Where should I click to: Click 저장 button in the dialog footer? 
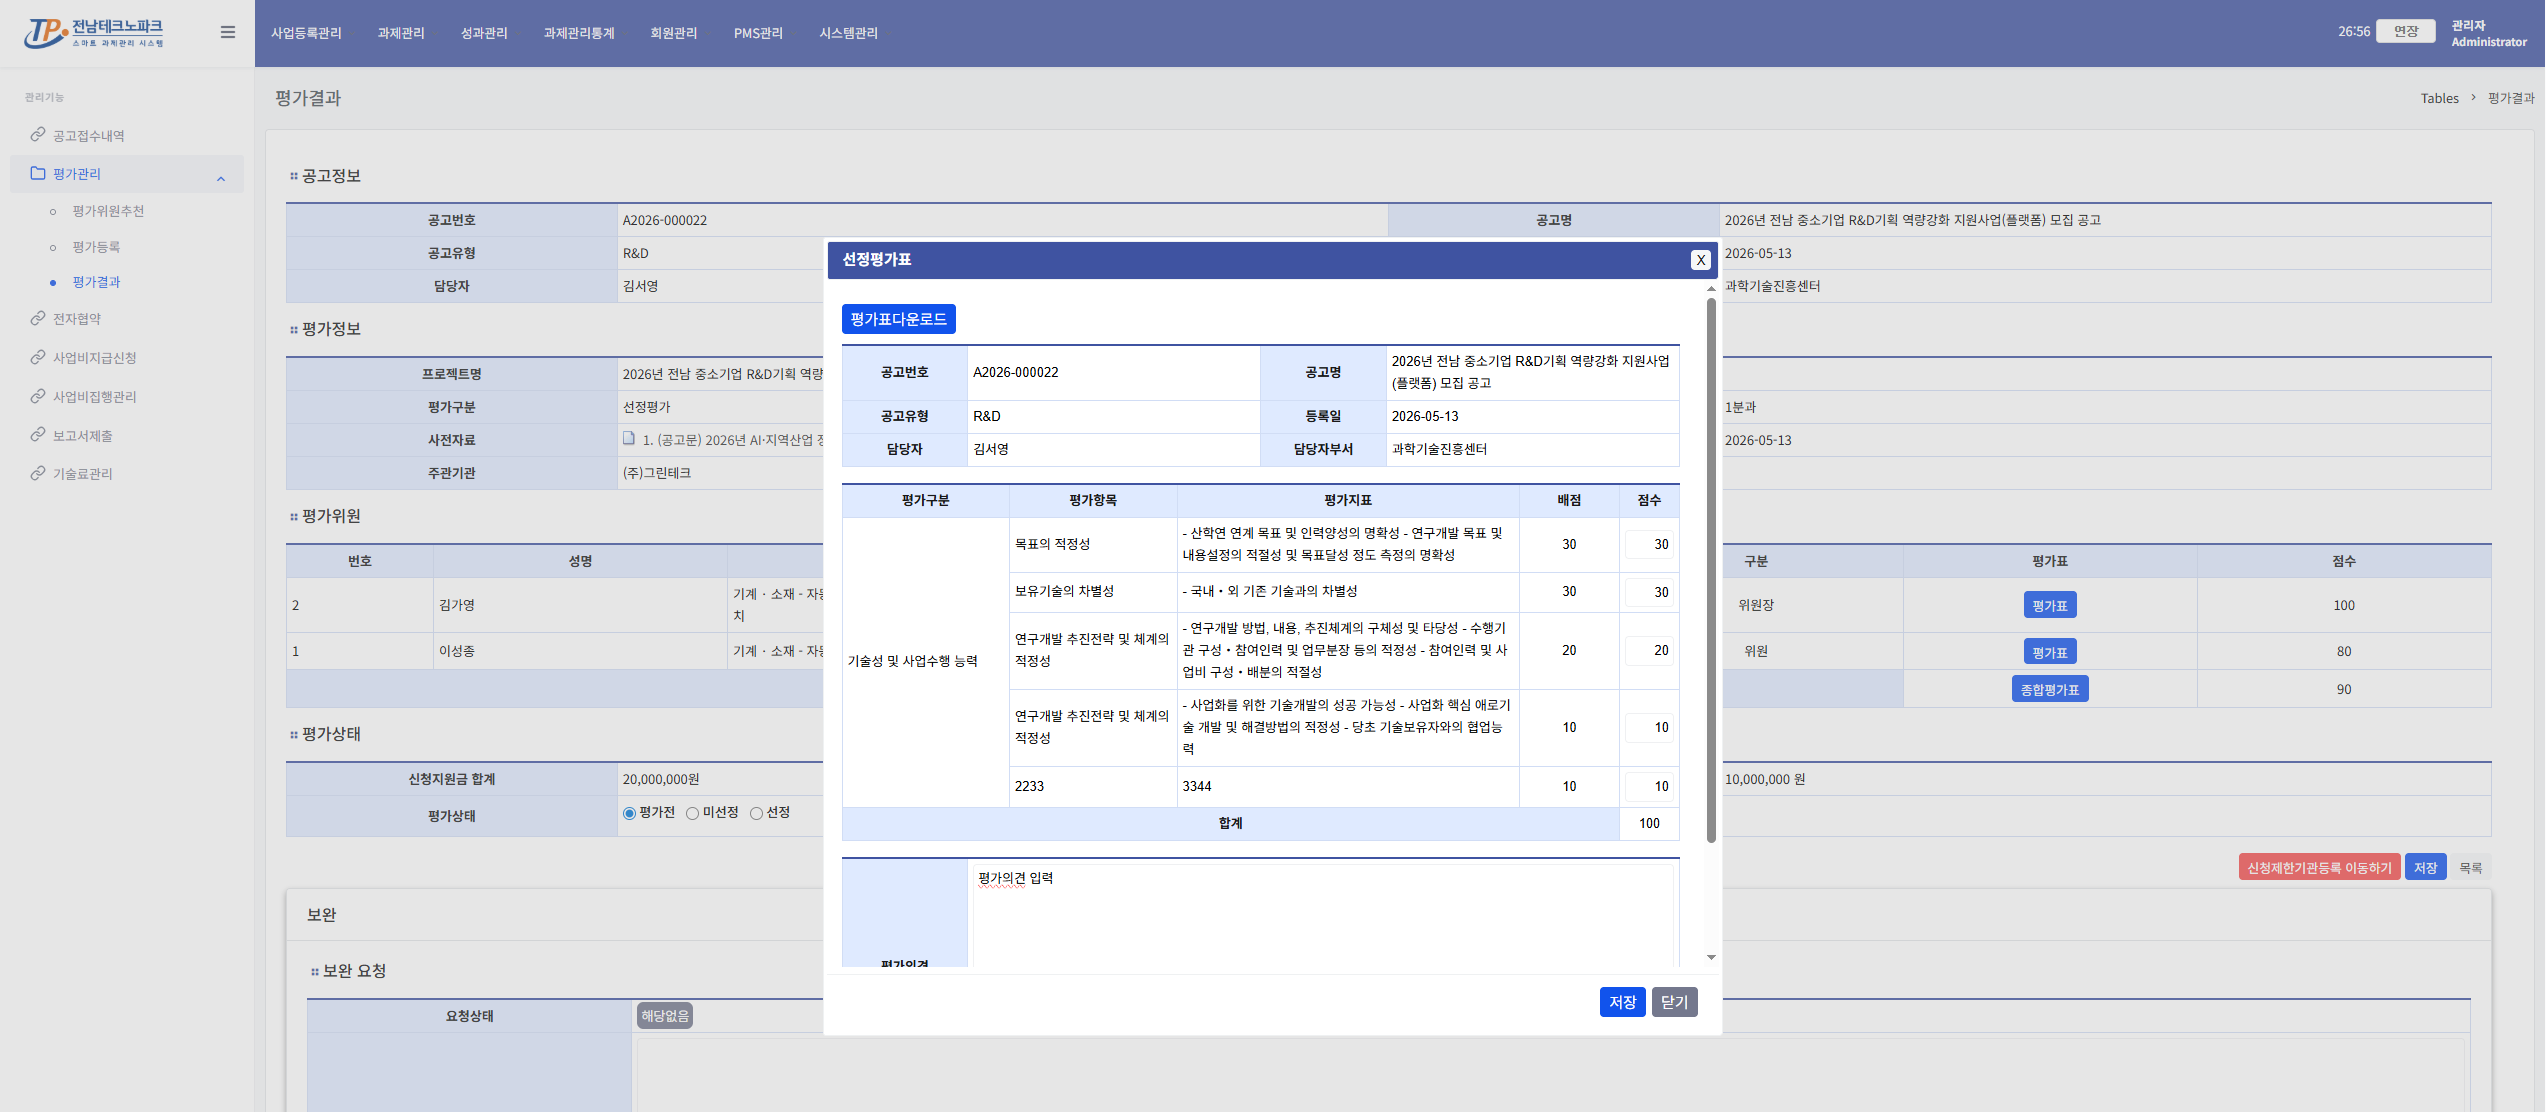(1622, 1002)
